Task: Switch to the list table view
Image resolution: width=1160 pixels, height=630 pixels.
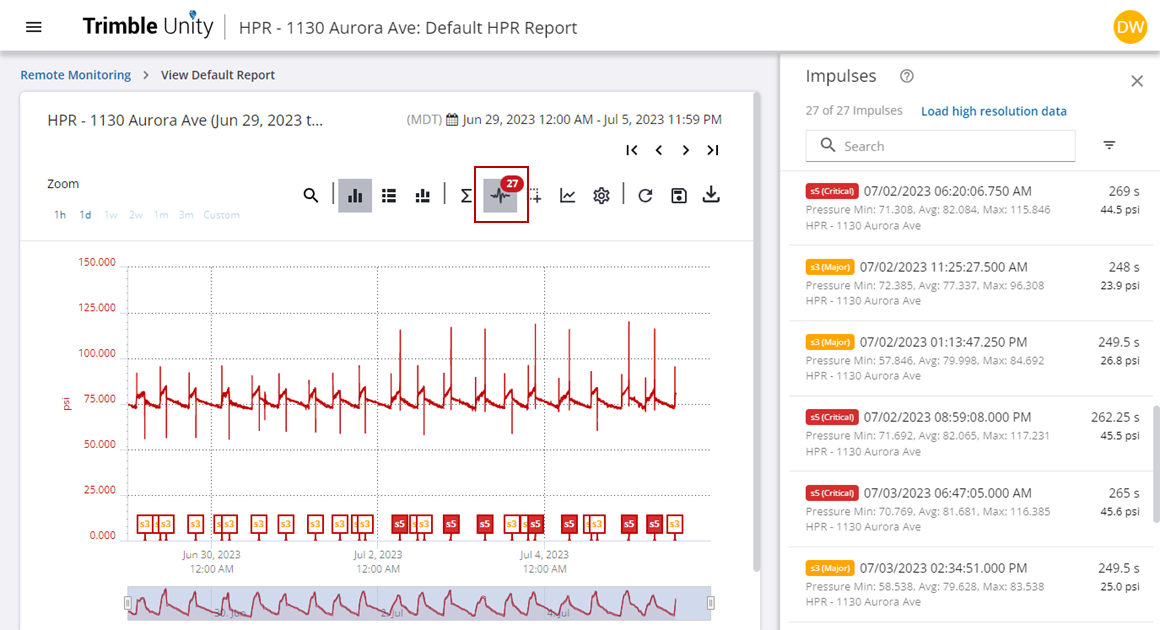Action: (x=389, y=195)
